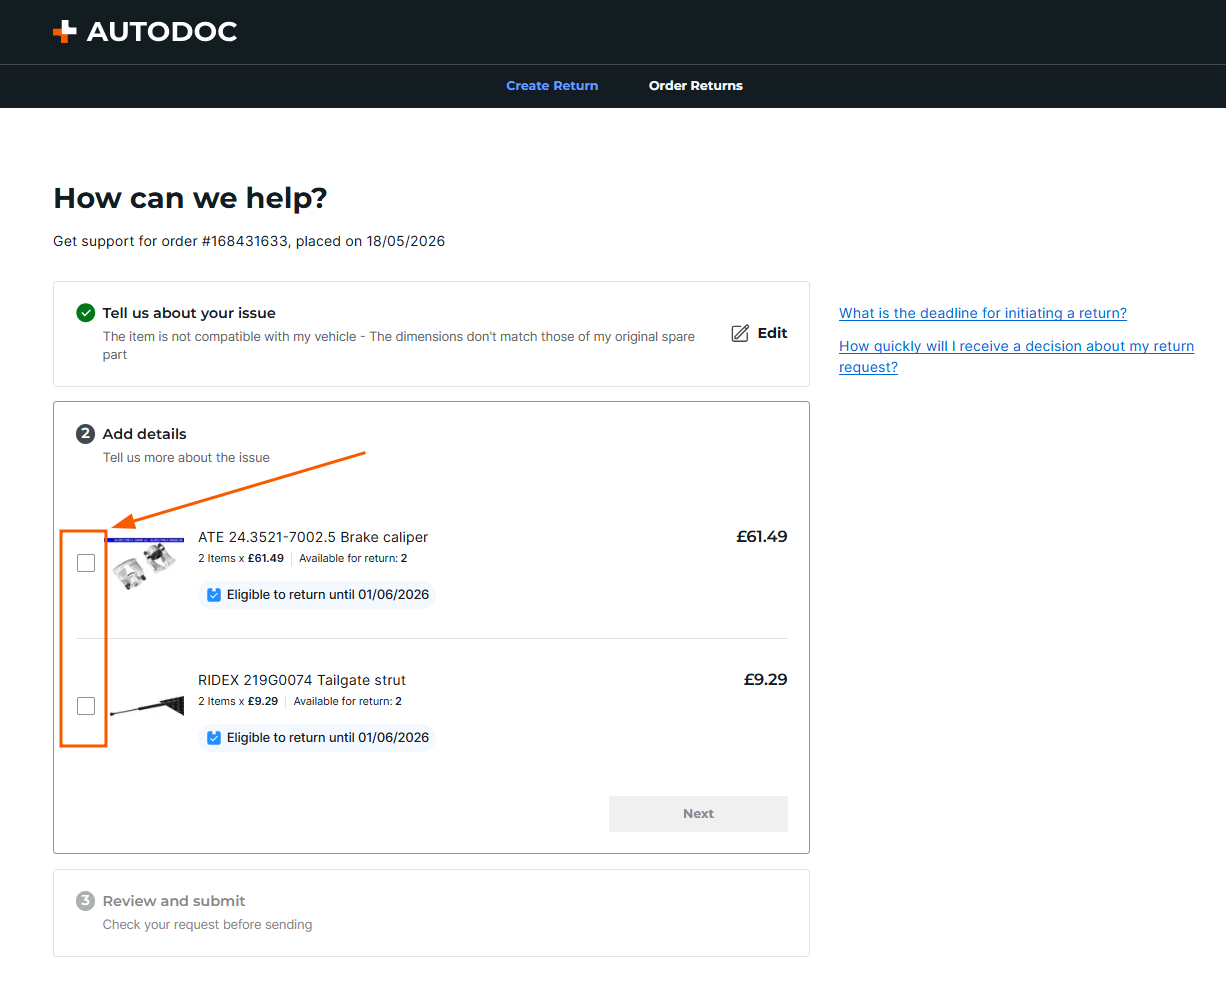Tick the ATE Brake caliper checkbox
The image size is (1226, 1004).
pyautogui.click(x=86, y=563)
